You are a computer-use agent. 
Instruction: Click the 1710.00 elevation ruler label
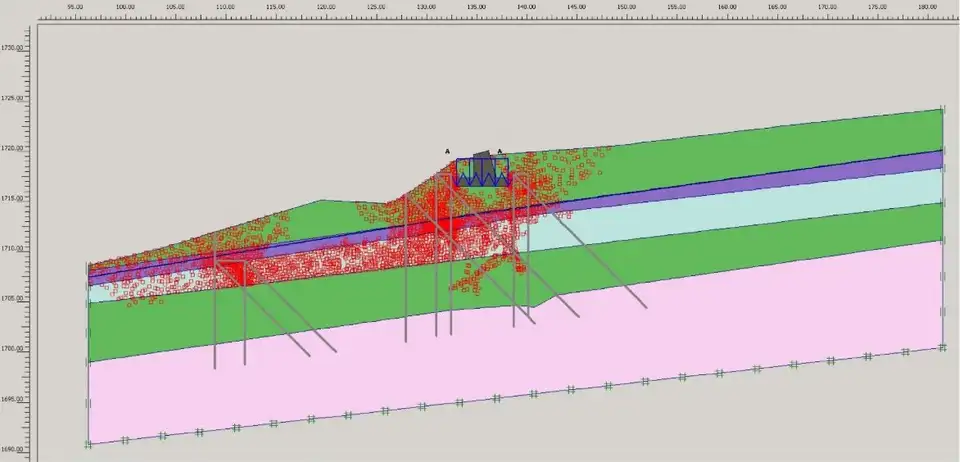(x=12, y=248)
